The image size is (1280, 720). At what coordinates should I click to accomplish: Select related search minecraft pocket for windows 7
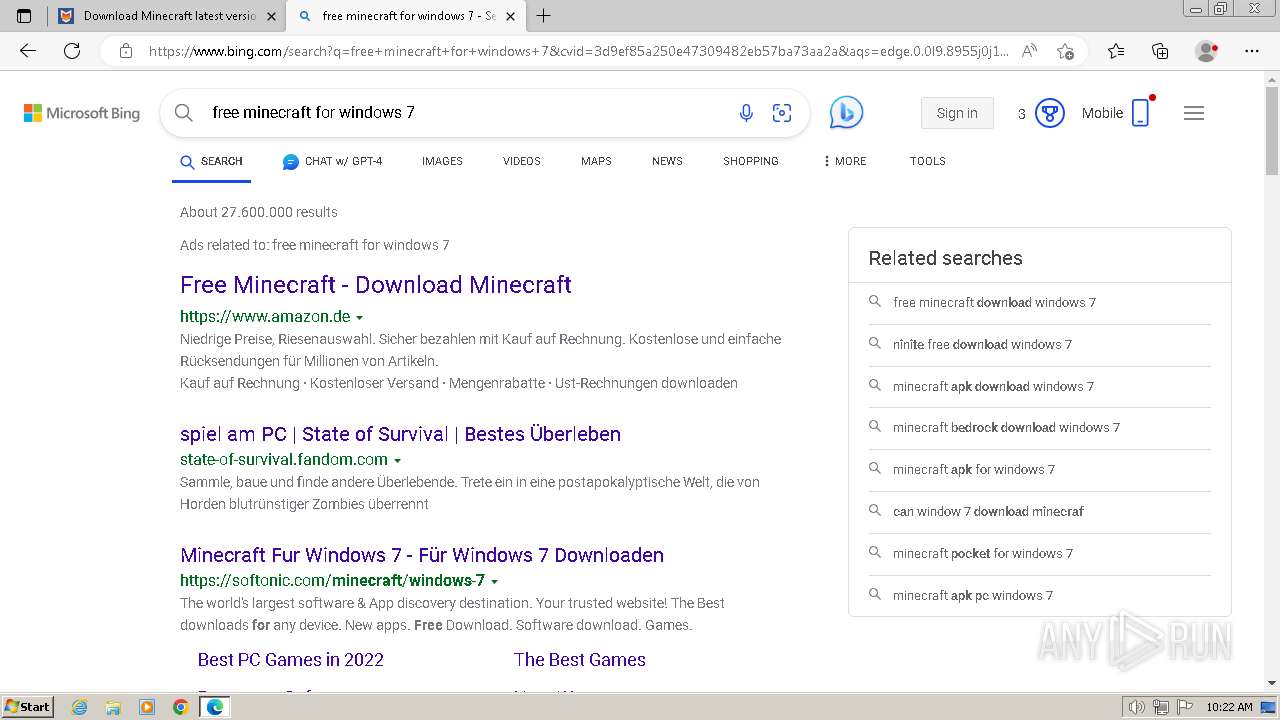[1039, 553]
